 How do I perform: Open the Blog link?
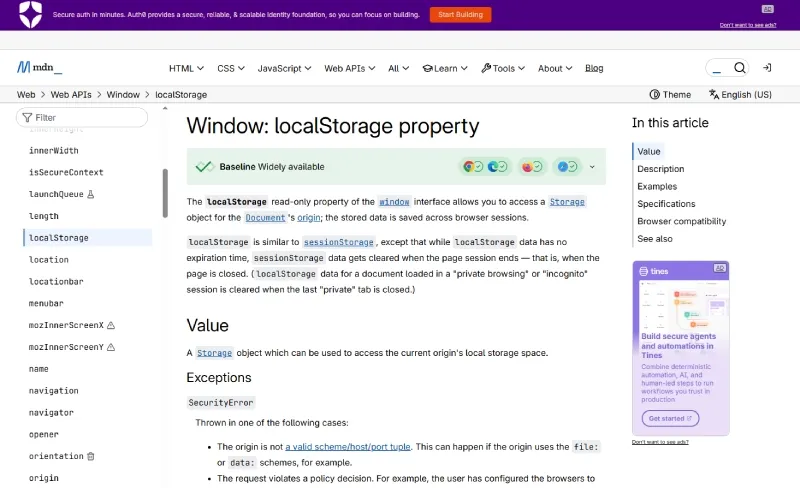(x=594, y=68)
